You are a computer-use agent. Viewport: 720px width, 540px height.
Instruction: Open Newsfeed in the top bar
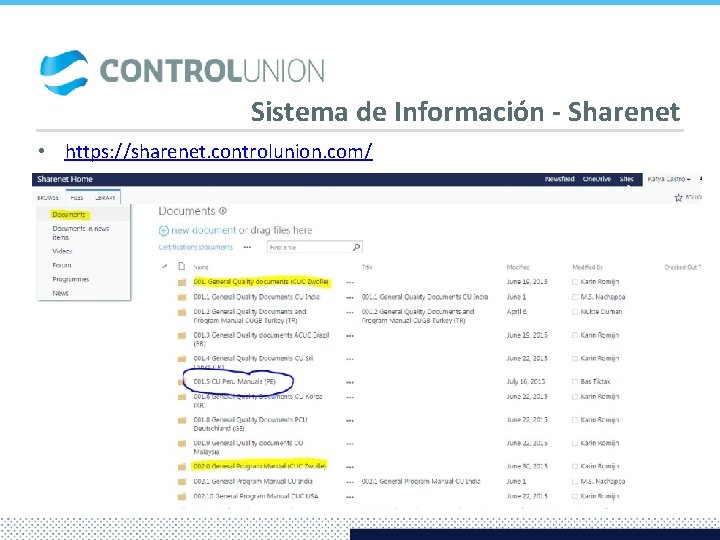click(x=559, y=179)
